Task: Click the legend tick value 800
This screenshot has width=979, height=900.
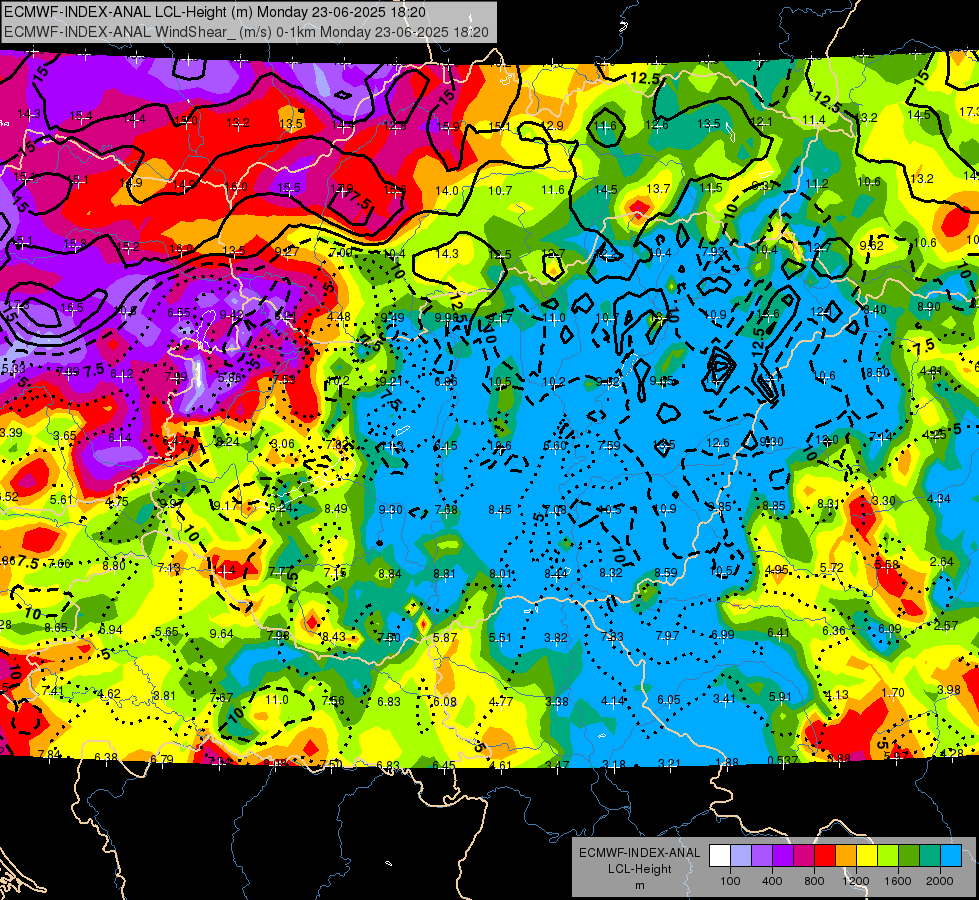Action: click(x=814, y=881)
